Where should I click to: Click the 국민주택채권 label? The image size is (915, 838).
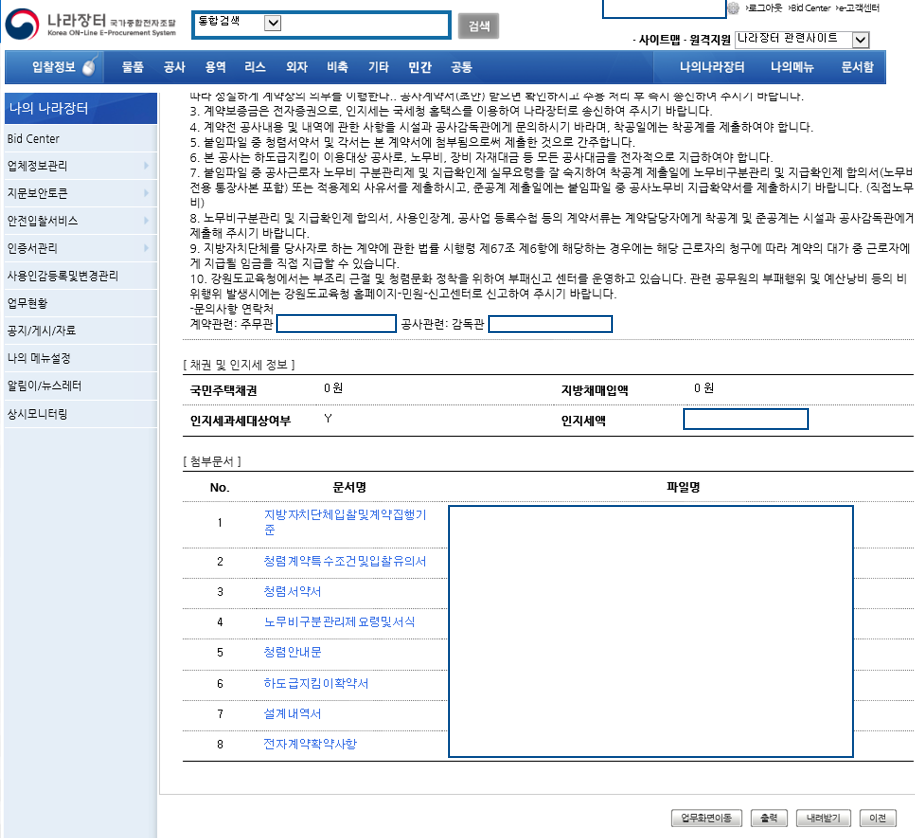coord(223,390)
